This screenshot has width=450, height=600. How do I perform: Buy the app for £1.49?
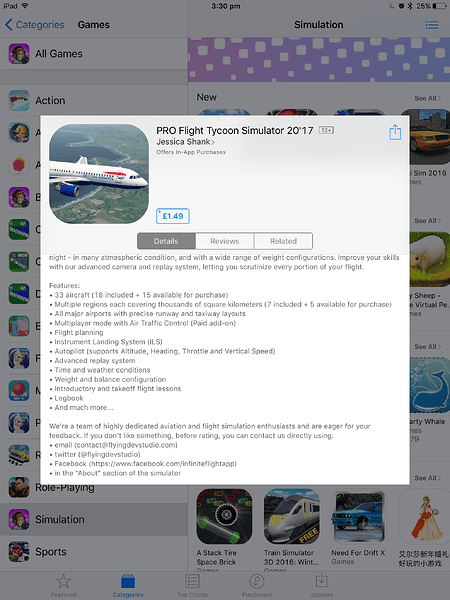coord(173,216)
